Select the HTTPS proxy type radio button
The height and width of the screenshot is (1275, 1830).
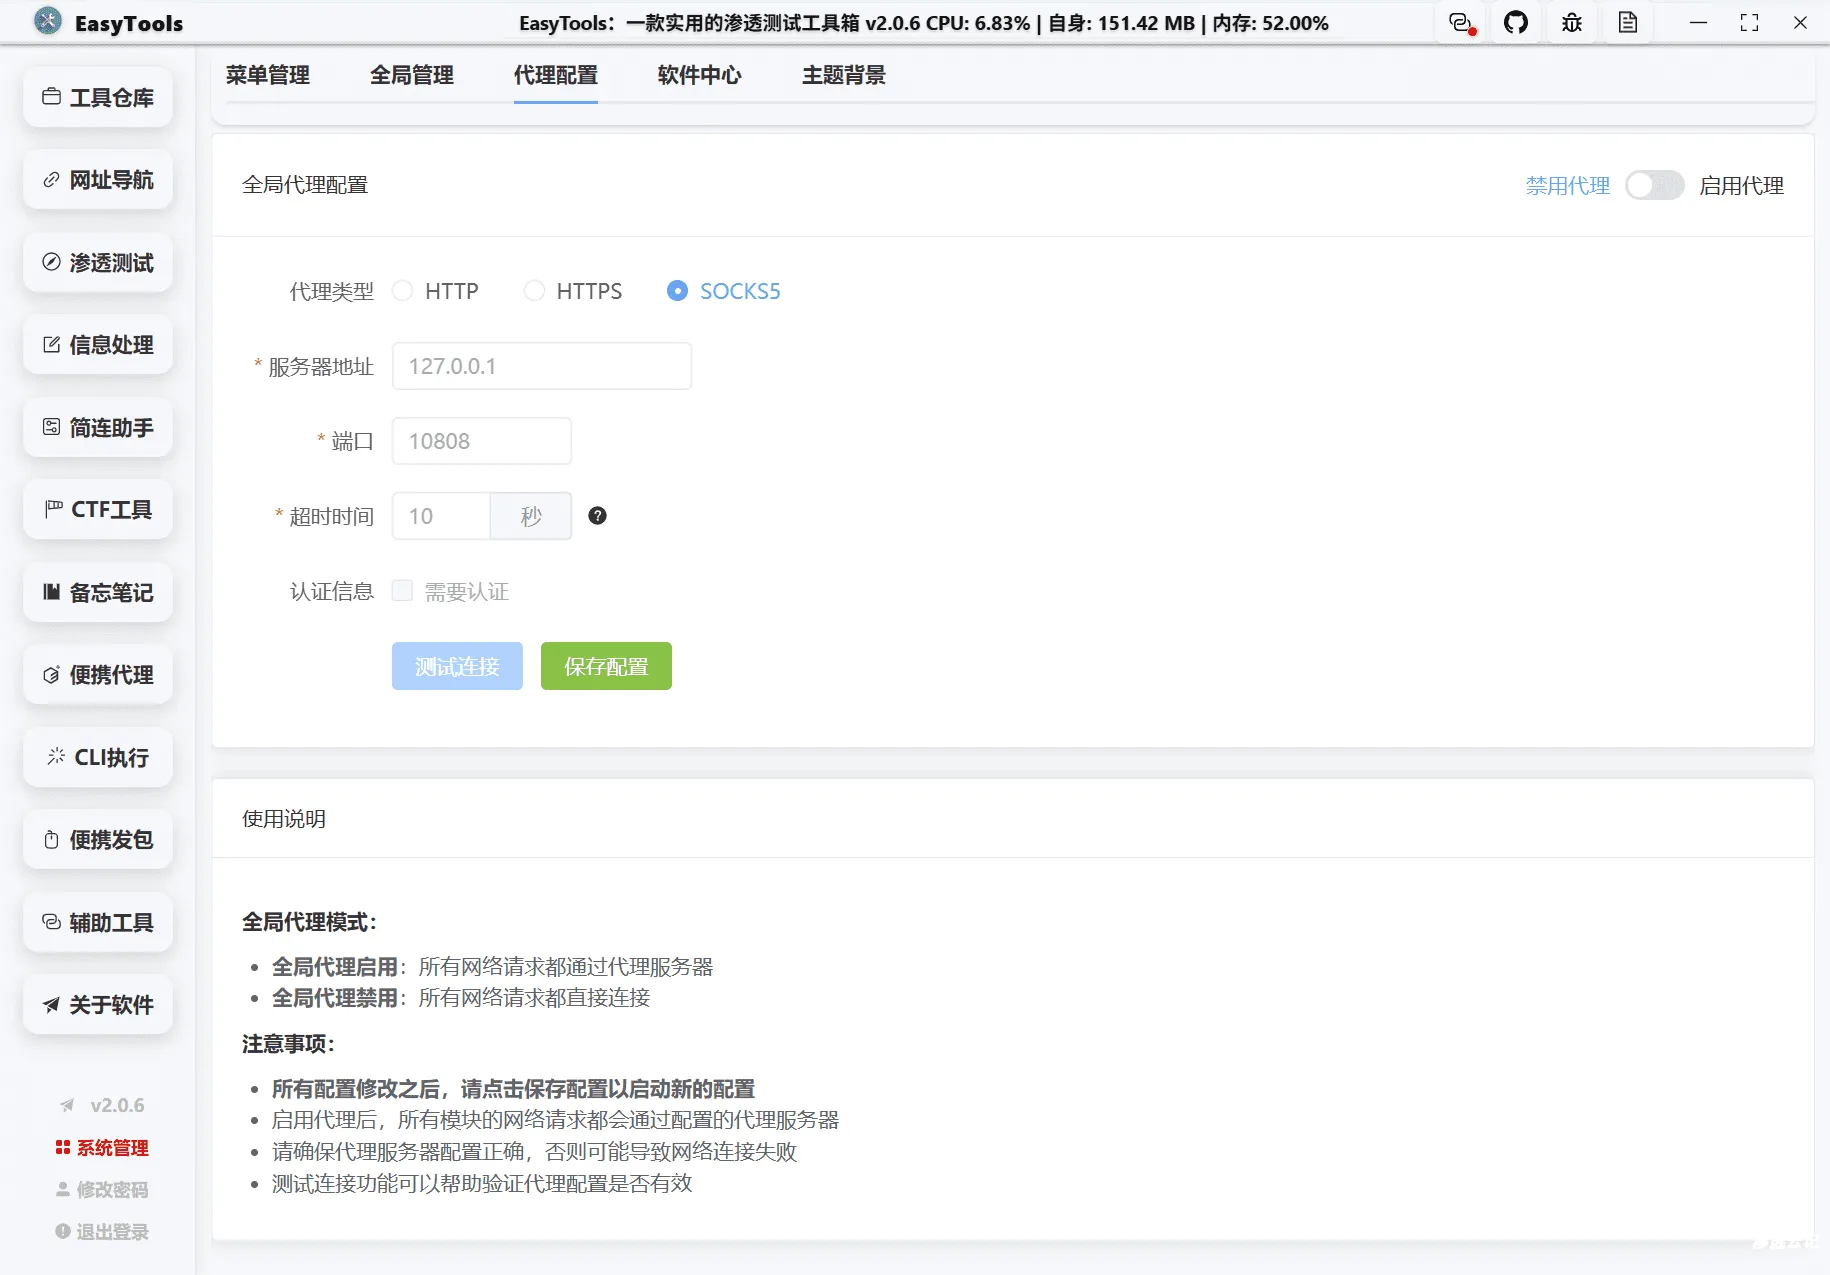(534, 290)
